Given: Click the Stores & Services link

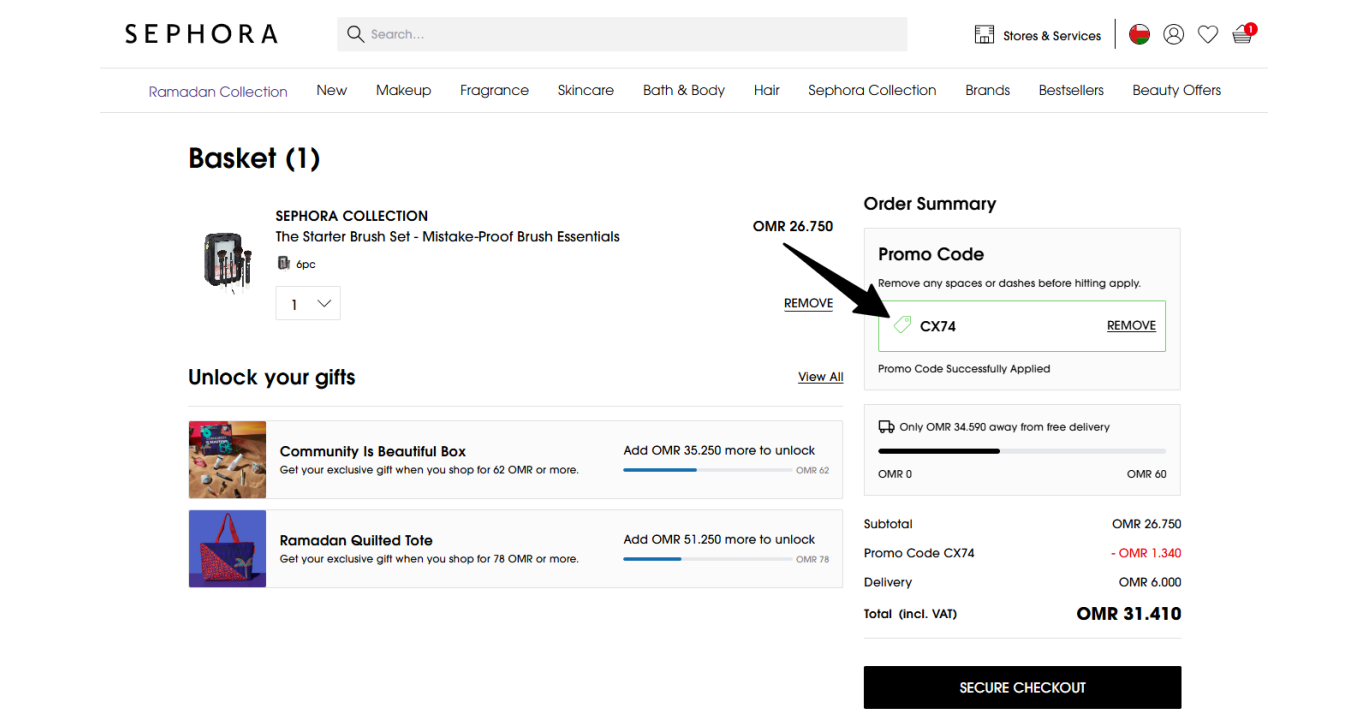Looking at the screenshot, I should (x=1052, y=36).
